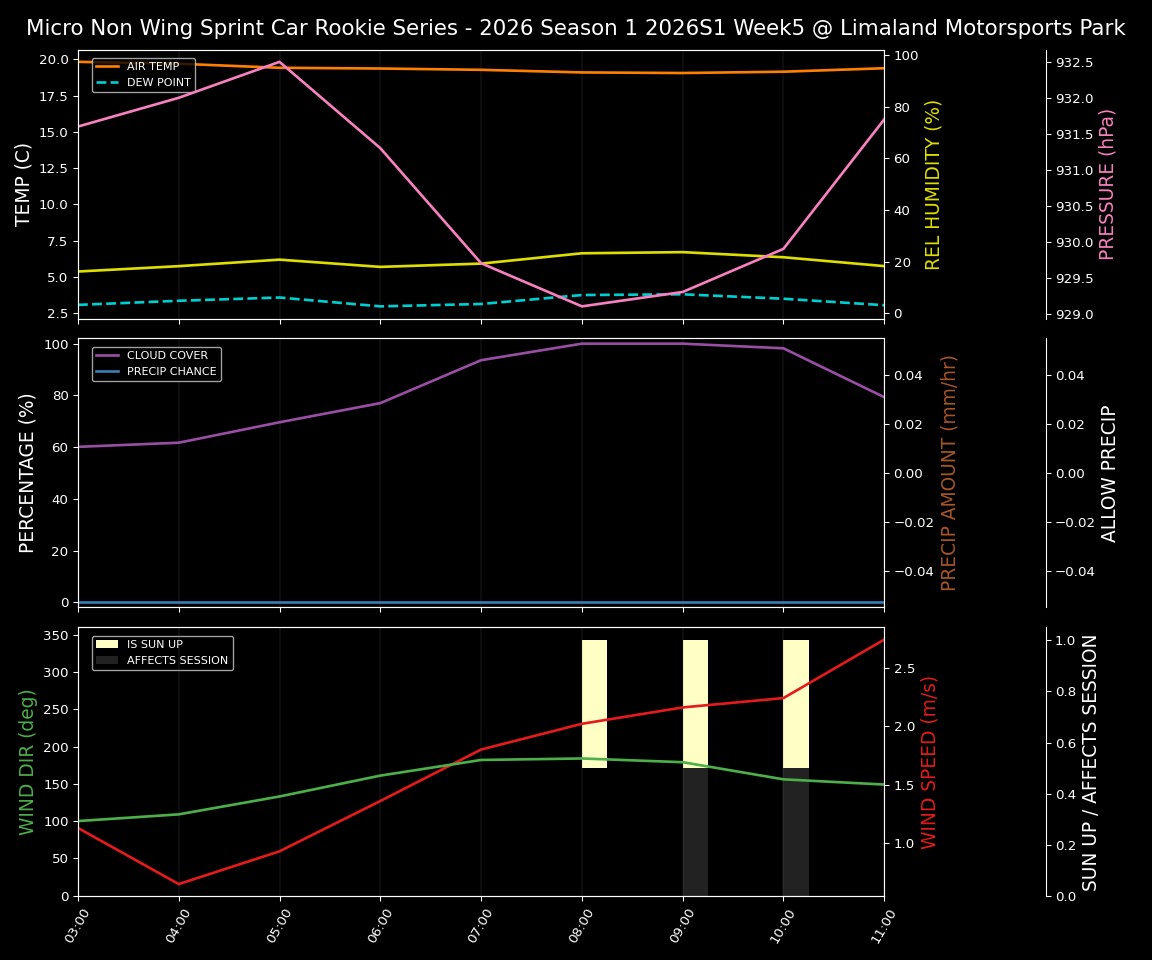Viewport: 1152px width, 960px height.
Task: Click the chart title mentioning Limaland Motorsports Park
Action: click(576, 27)
